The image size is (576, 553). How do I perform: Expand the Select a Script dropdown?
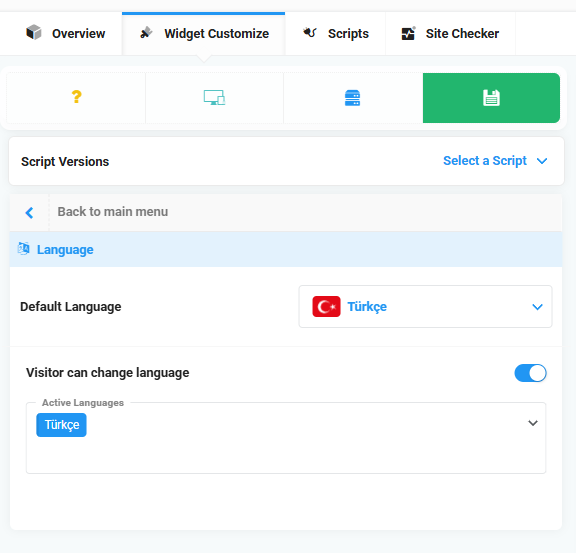click(x=495, y=161)
